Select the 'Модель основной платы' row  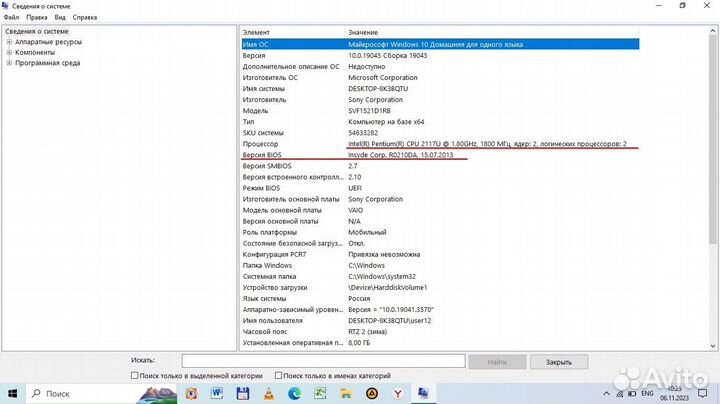440,210
